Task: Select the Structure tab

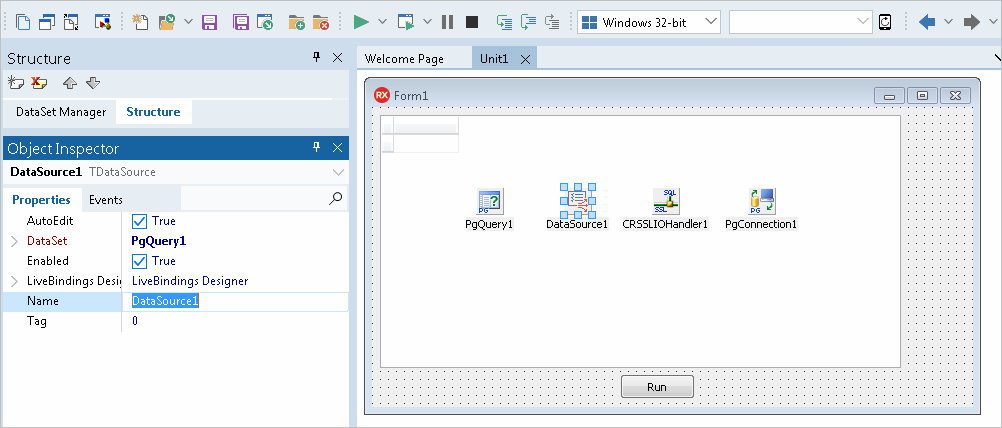Action: (153, 112)
